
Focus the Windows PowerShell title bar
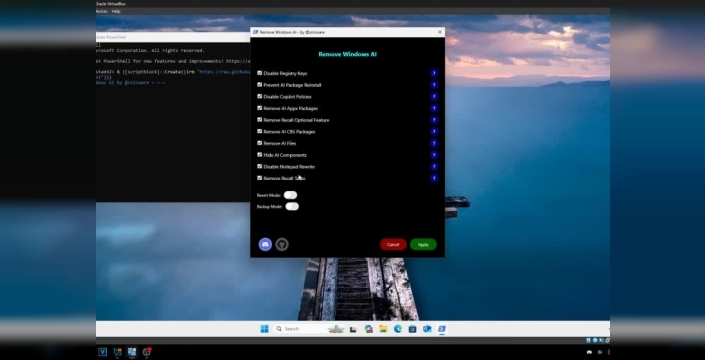pos(173,37)
